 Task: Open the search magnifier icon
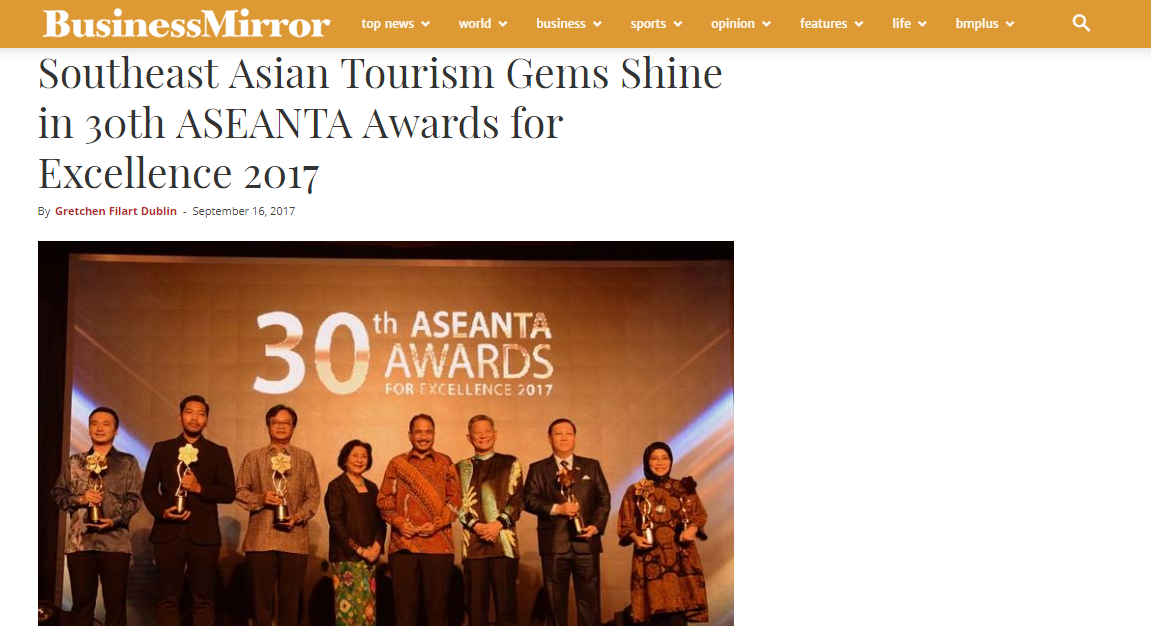[x=1081, y=23]
